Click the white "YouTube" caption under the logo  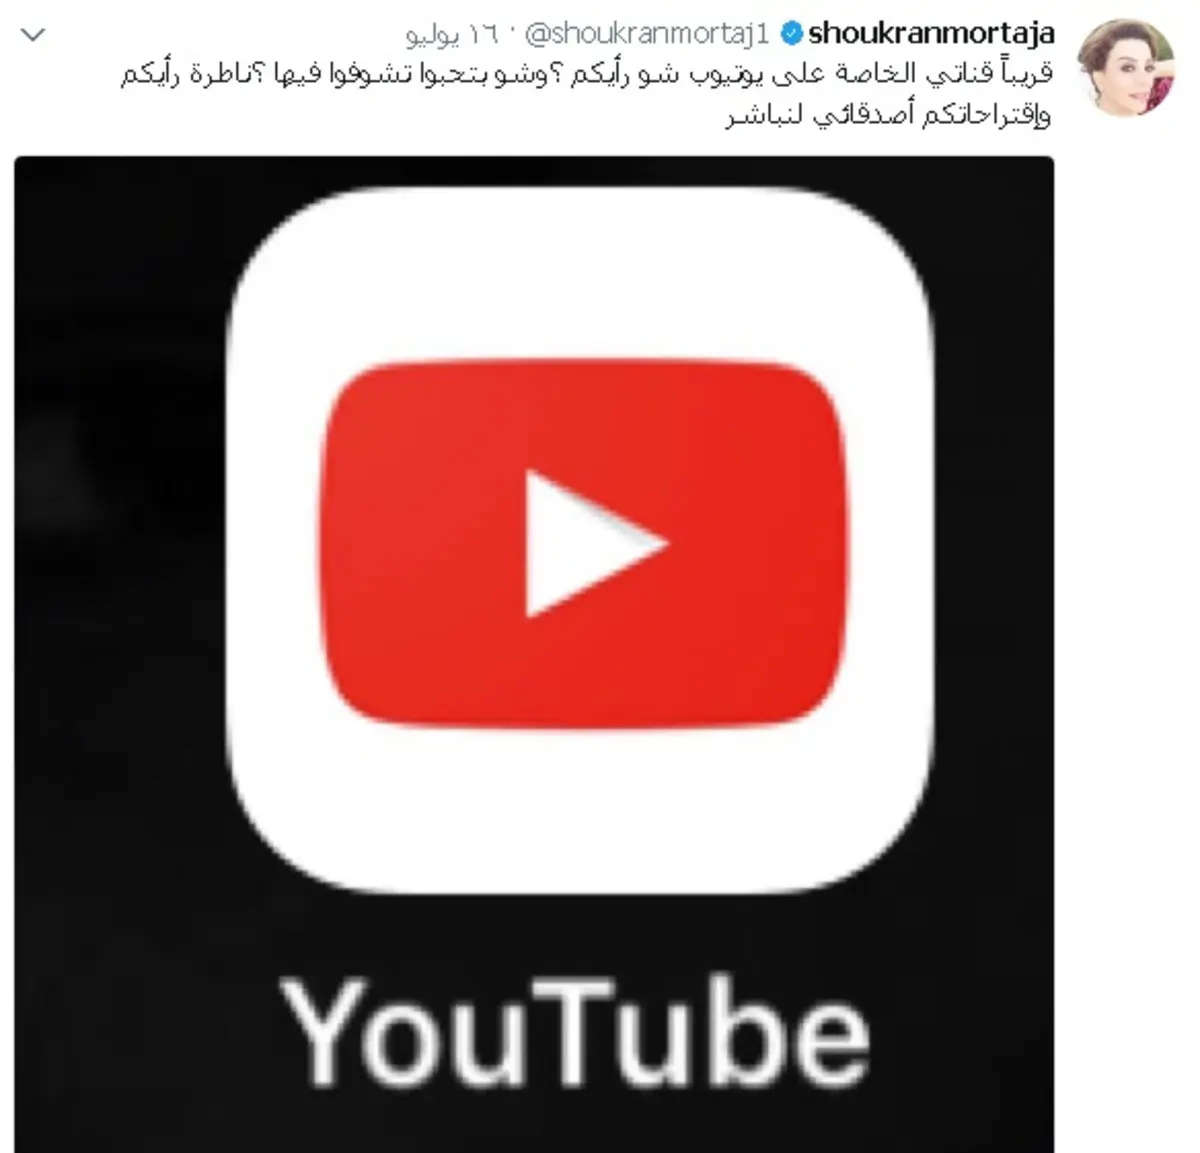[576, 1028]
